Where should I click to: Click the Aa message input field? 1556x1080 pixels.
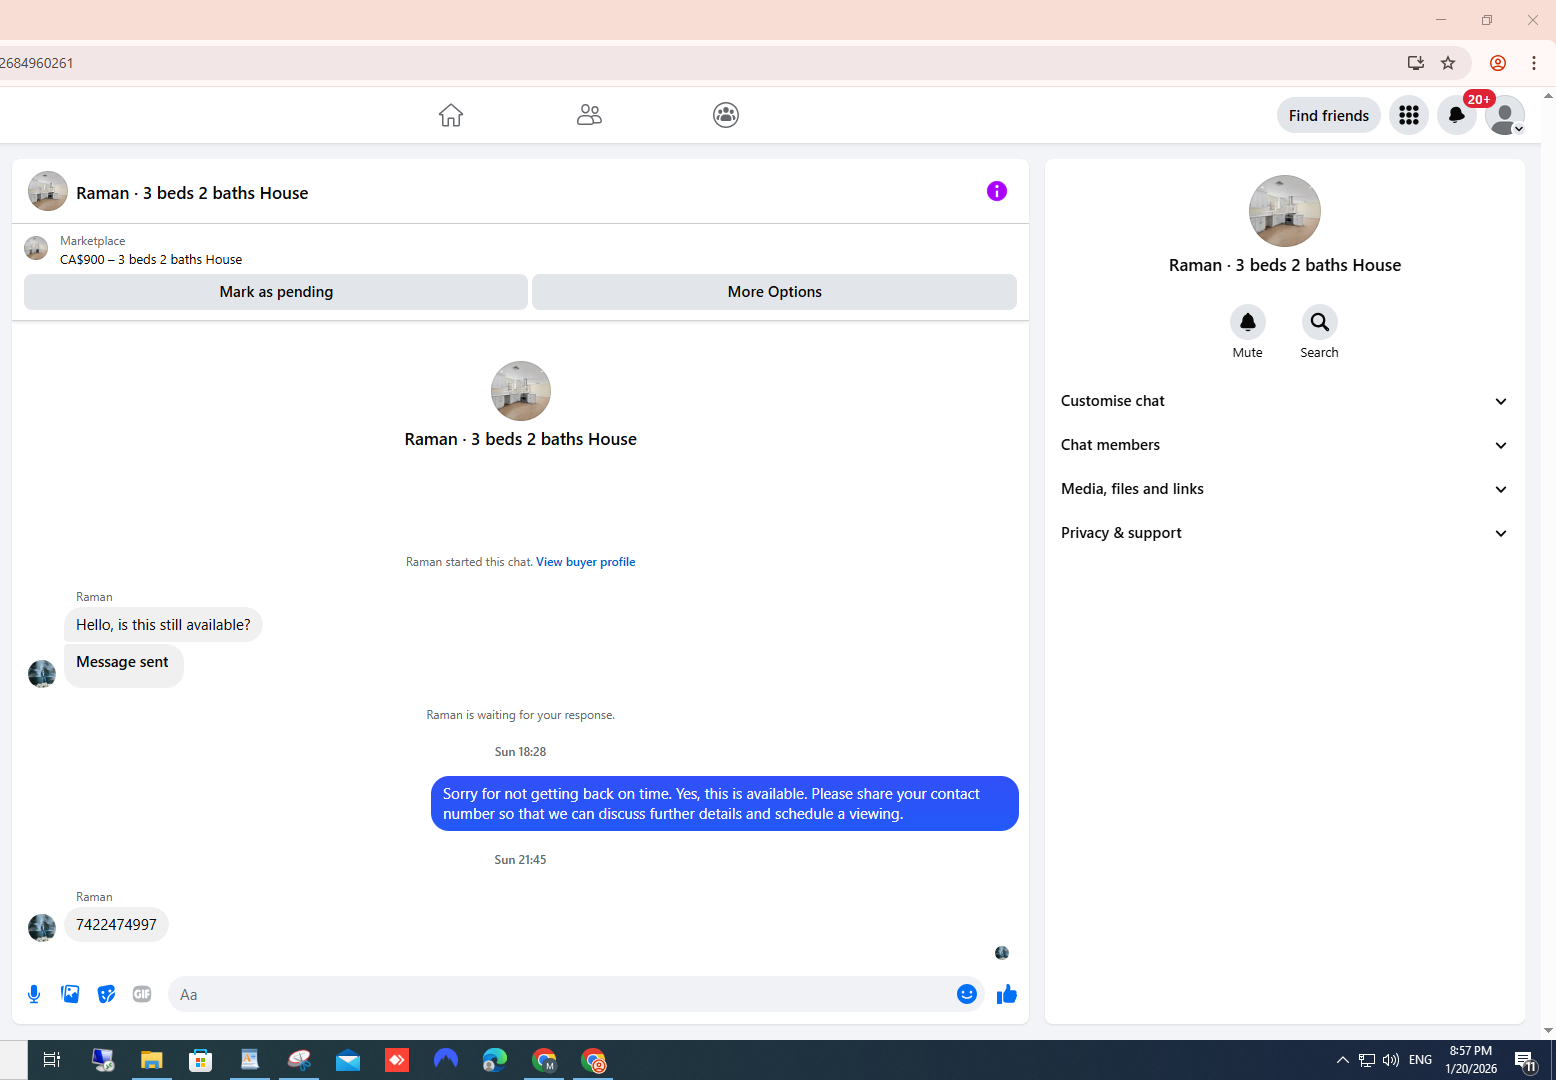tap(560, 994)
